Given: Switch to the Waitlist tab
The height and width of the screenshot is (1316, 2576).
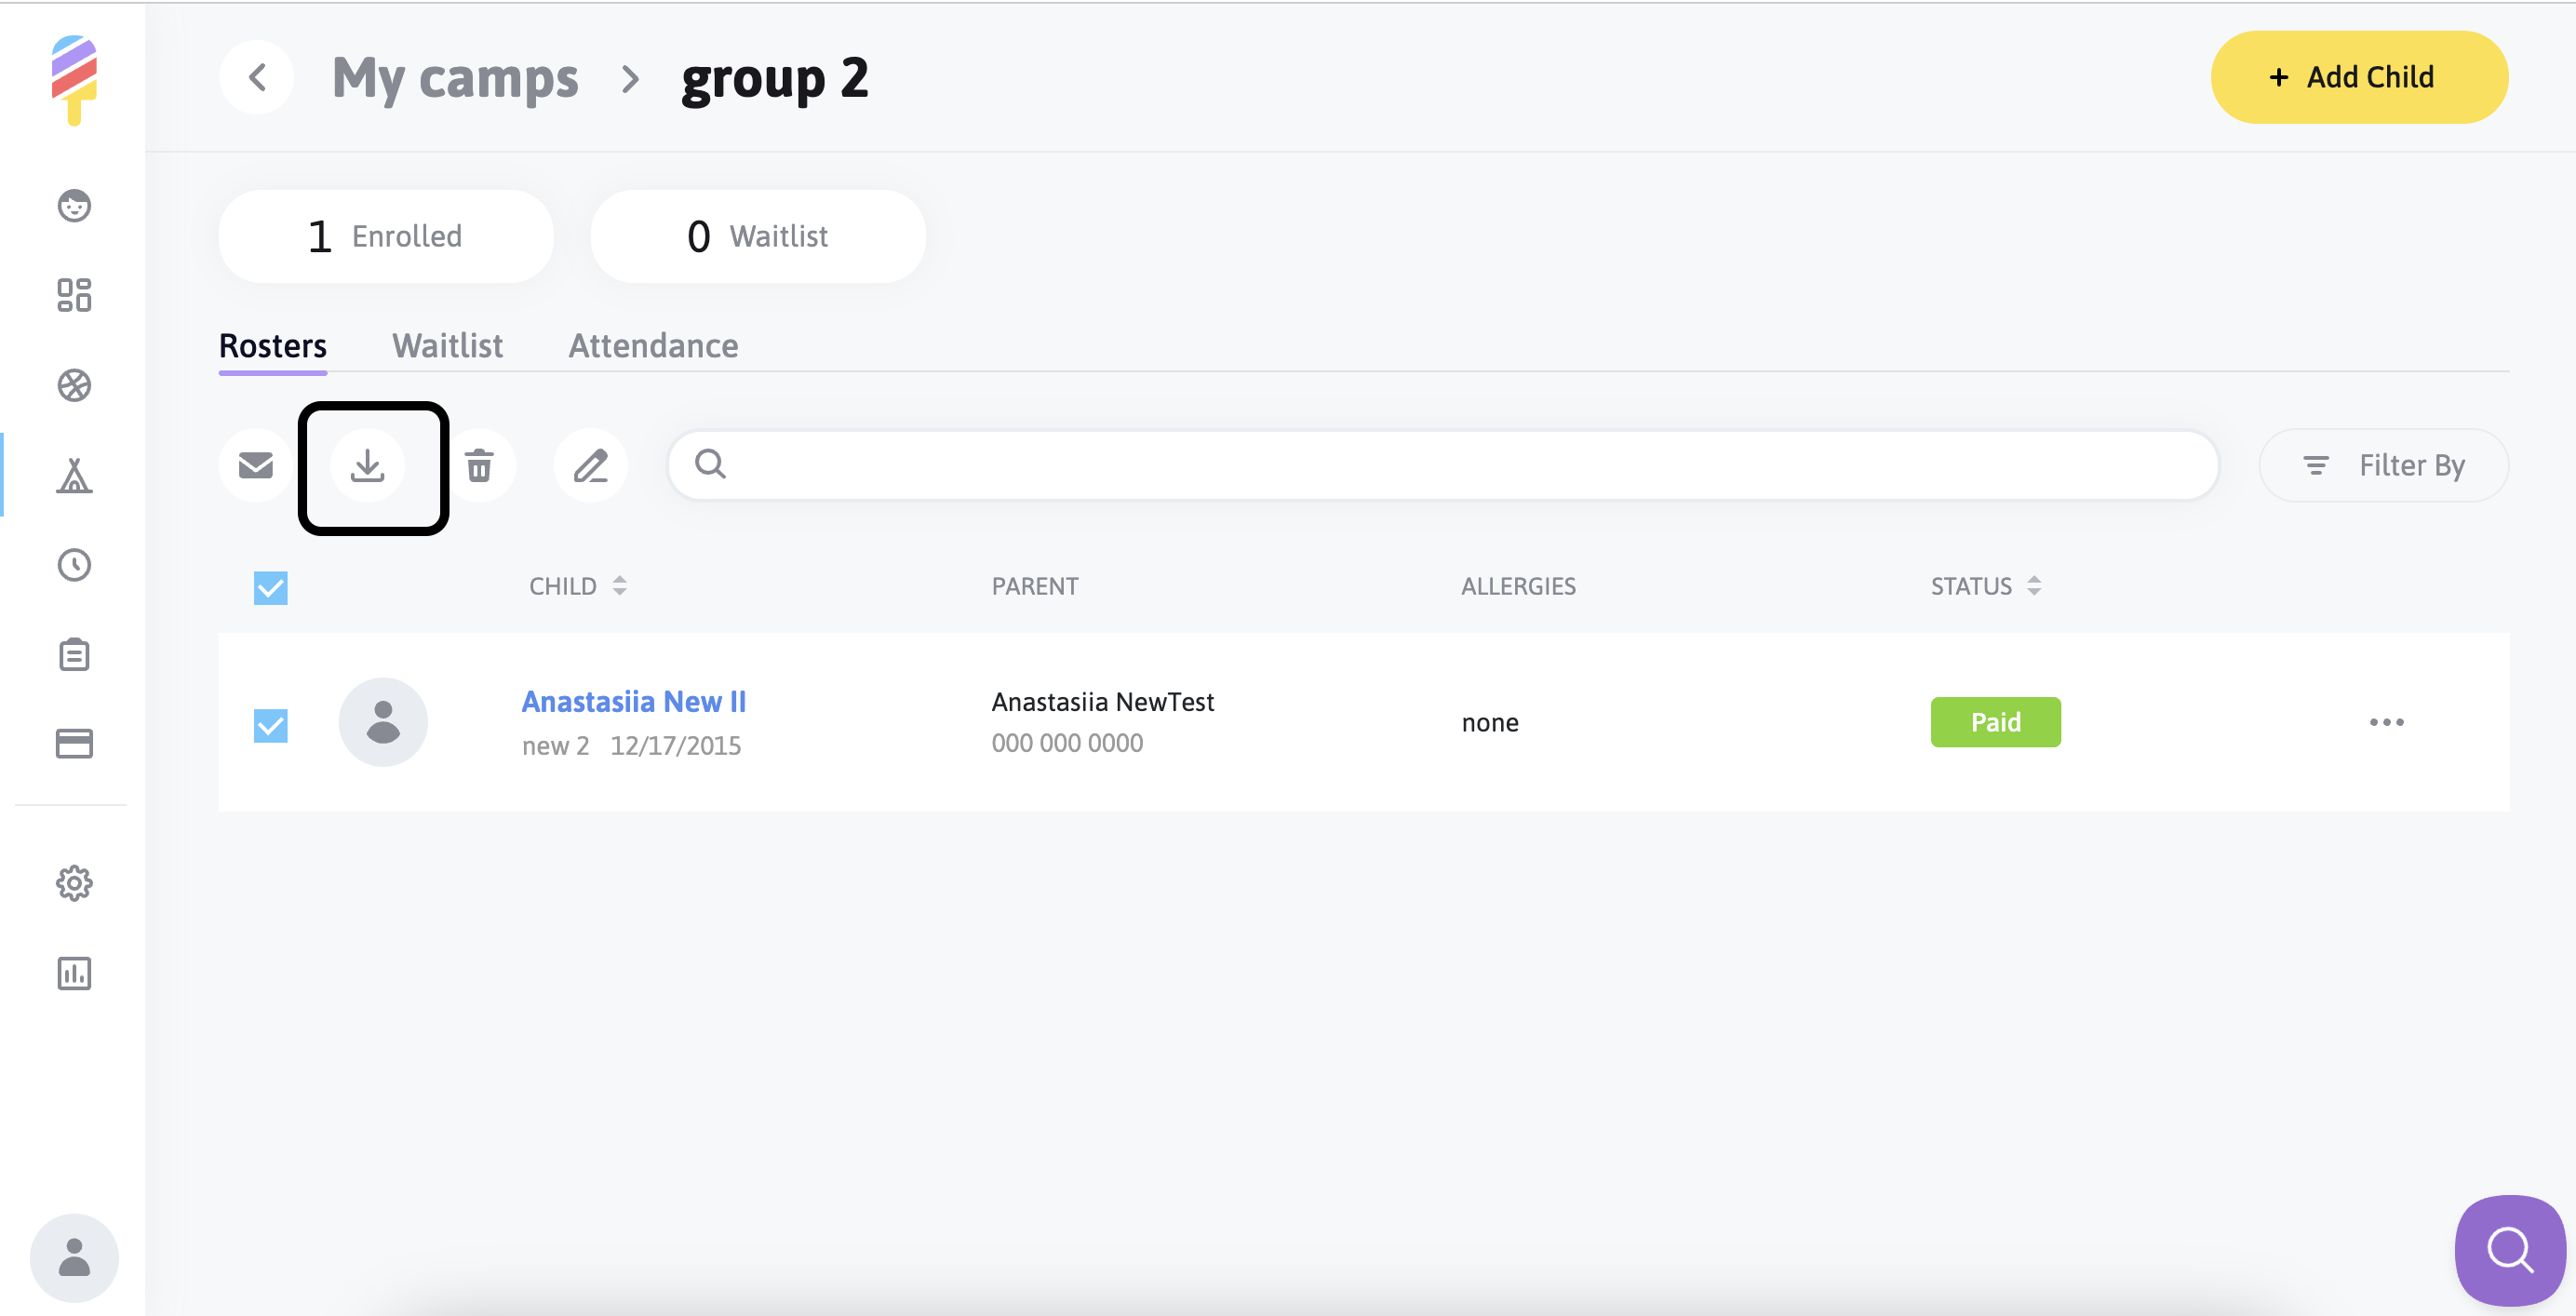Looking at the screenshot, I should tap(447, 346).
